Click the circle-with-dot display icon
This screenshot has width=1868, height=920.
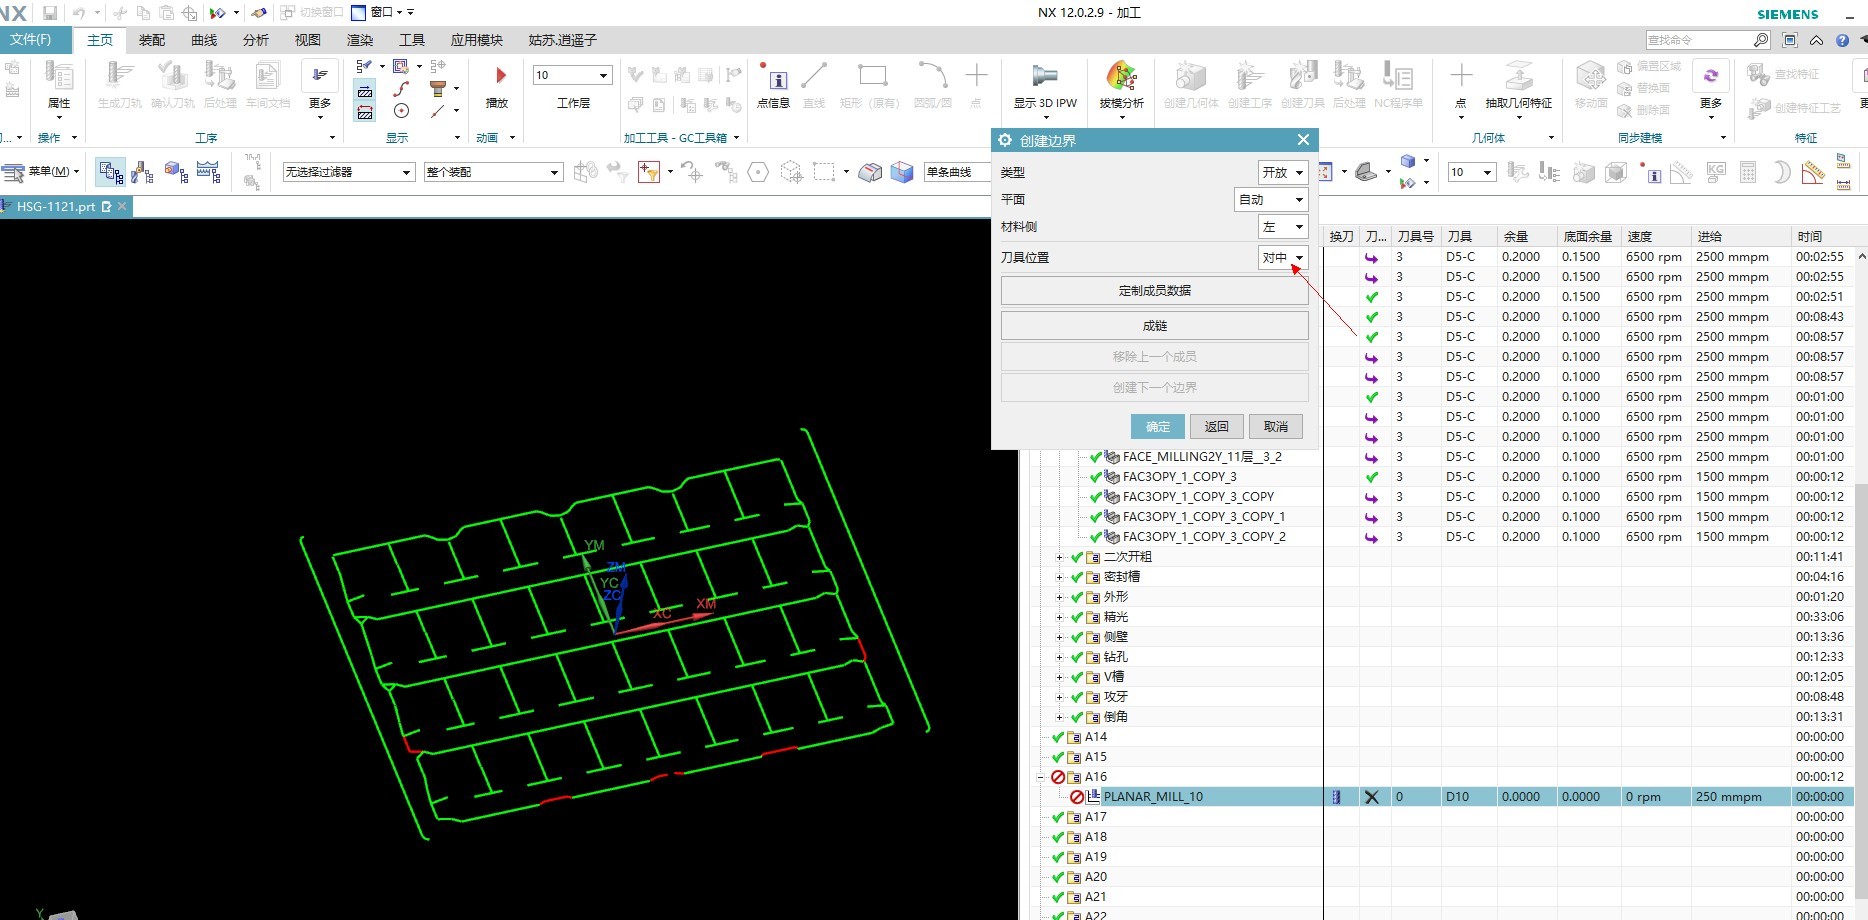click(x=402, y=111)
